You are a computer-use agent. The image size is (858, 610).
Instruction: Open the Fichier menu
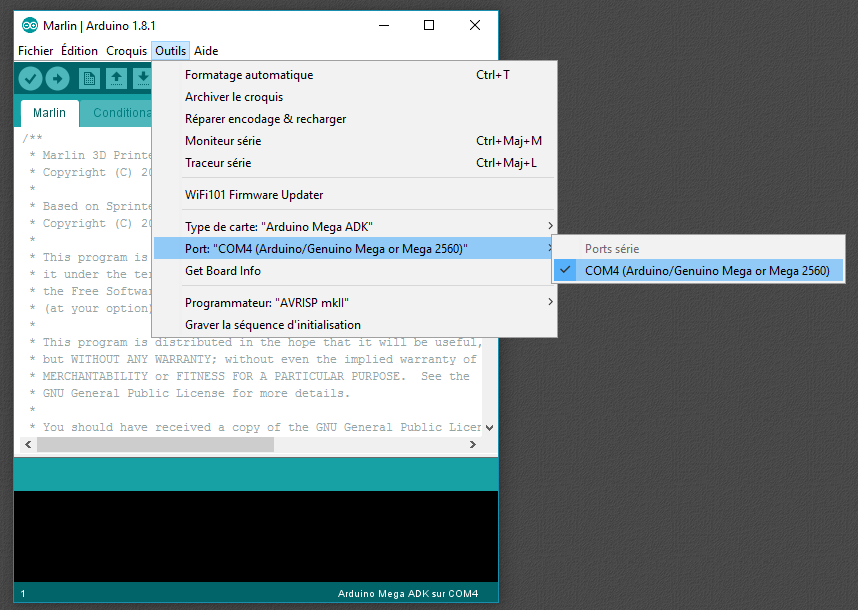tap(36, 51)
